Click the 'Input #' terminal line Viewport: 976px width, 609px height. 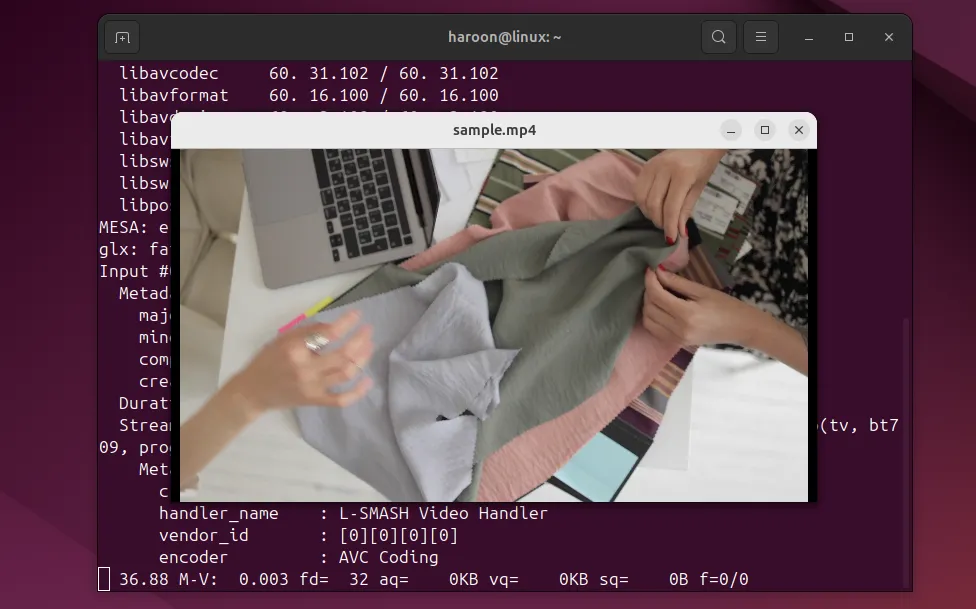(x=134, y=271)
